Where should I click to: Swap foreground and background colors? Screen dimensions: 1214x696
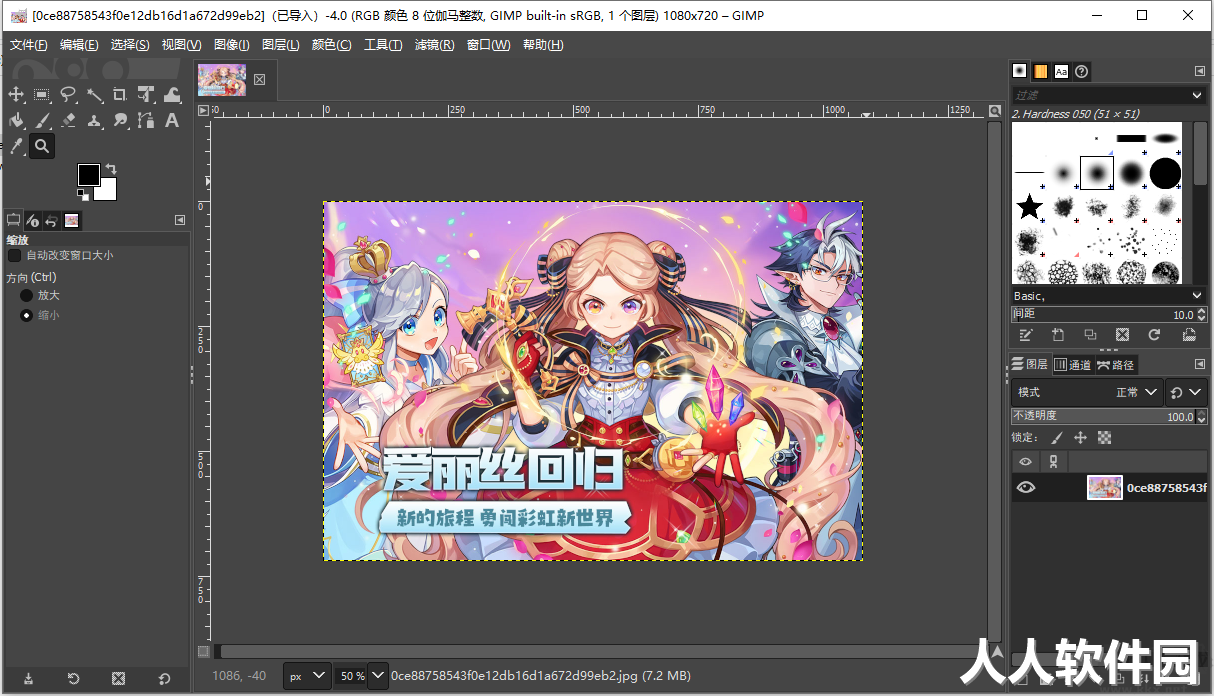[111, 169]
